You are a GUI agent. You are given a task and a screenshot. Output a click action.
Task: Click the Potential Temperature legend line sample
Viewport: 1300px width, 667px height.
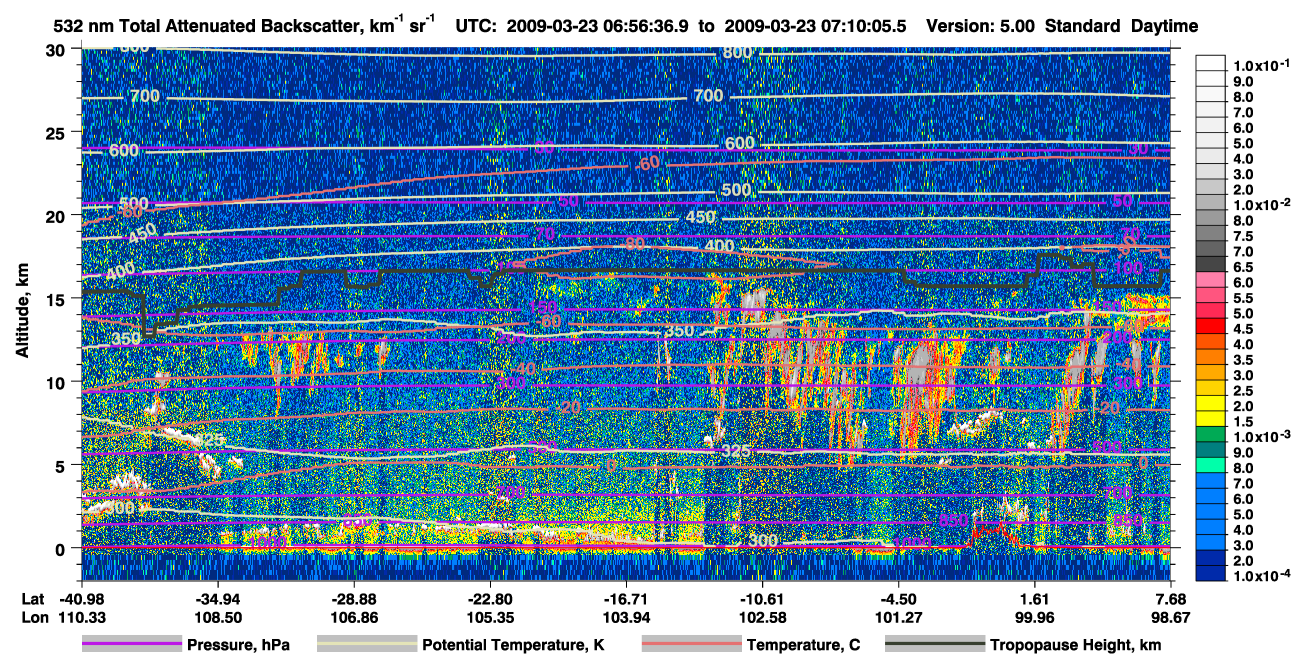click(x=366, y=645)
